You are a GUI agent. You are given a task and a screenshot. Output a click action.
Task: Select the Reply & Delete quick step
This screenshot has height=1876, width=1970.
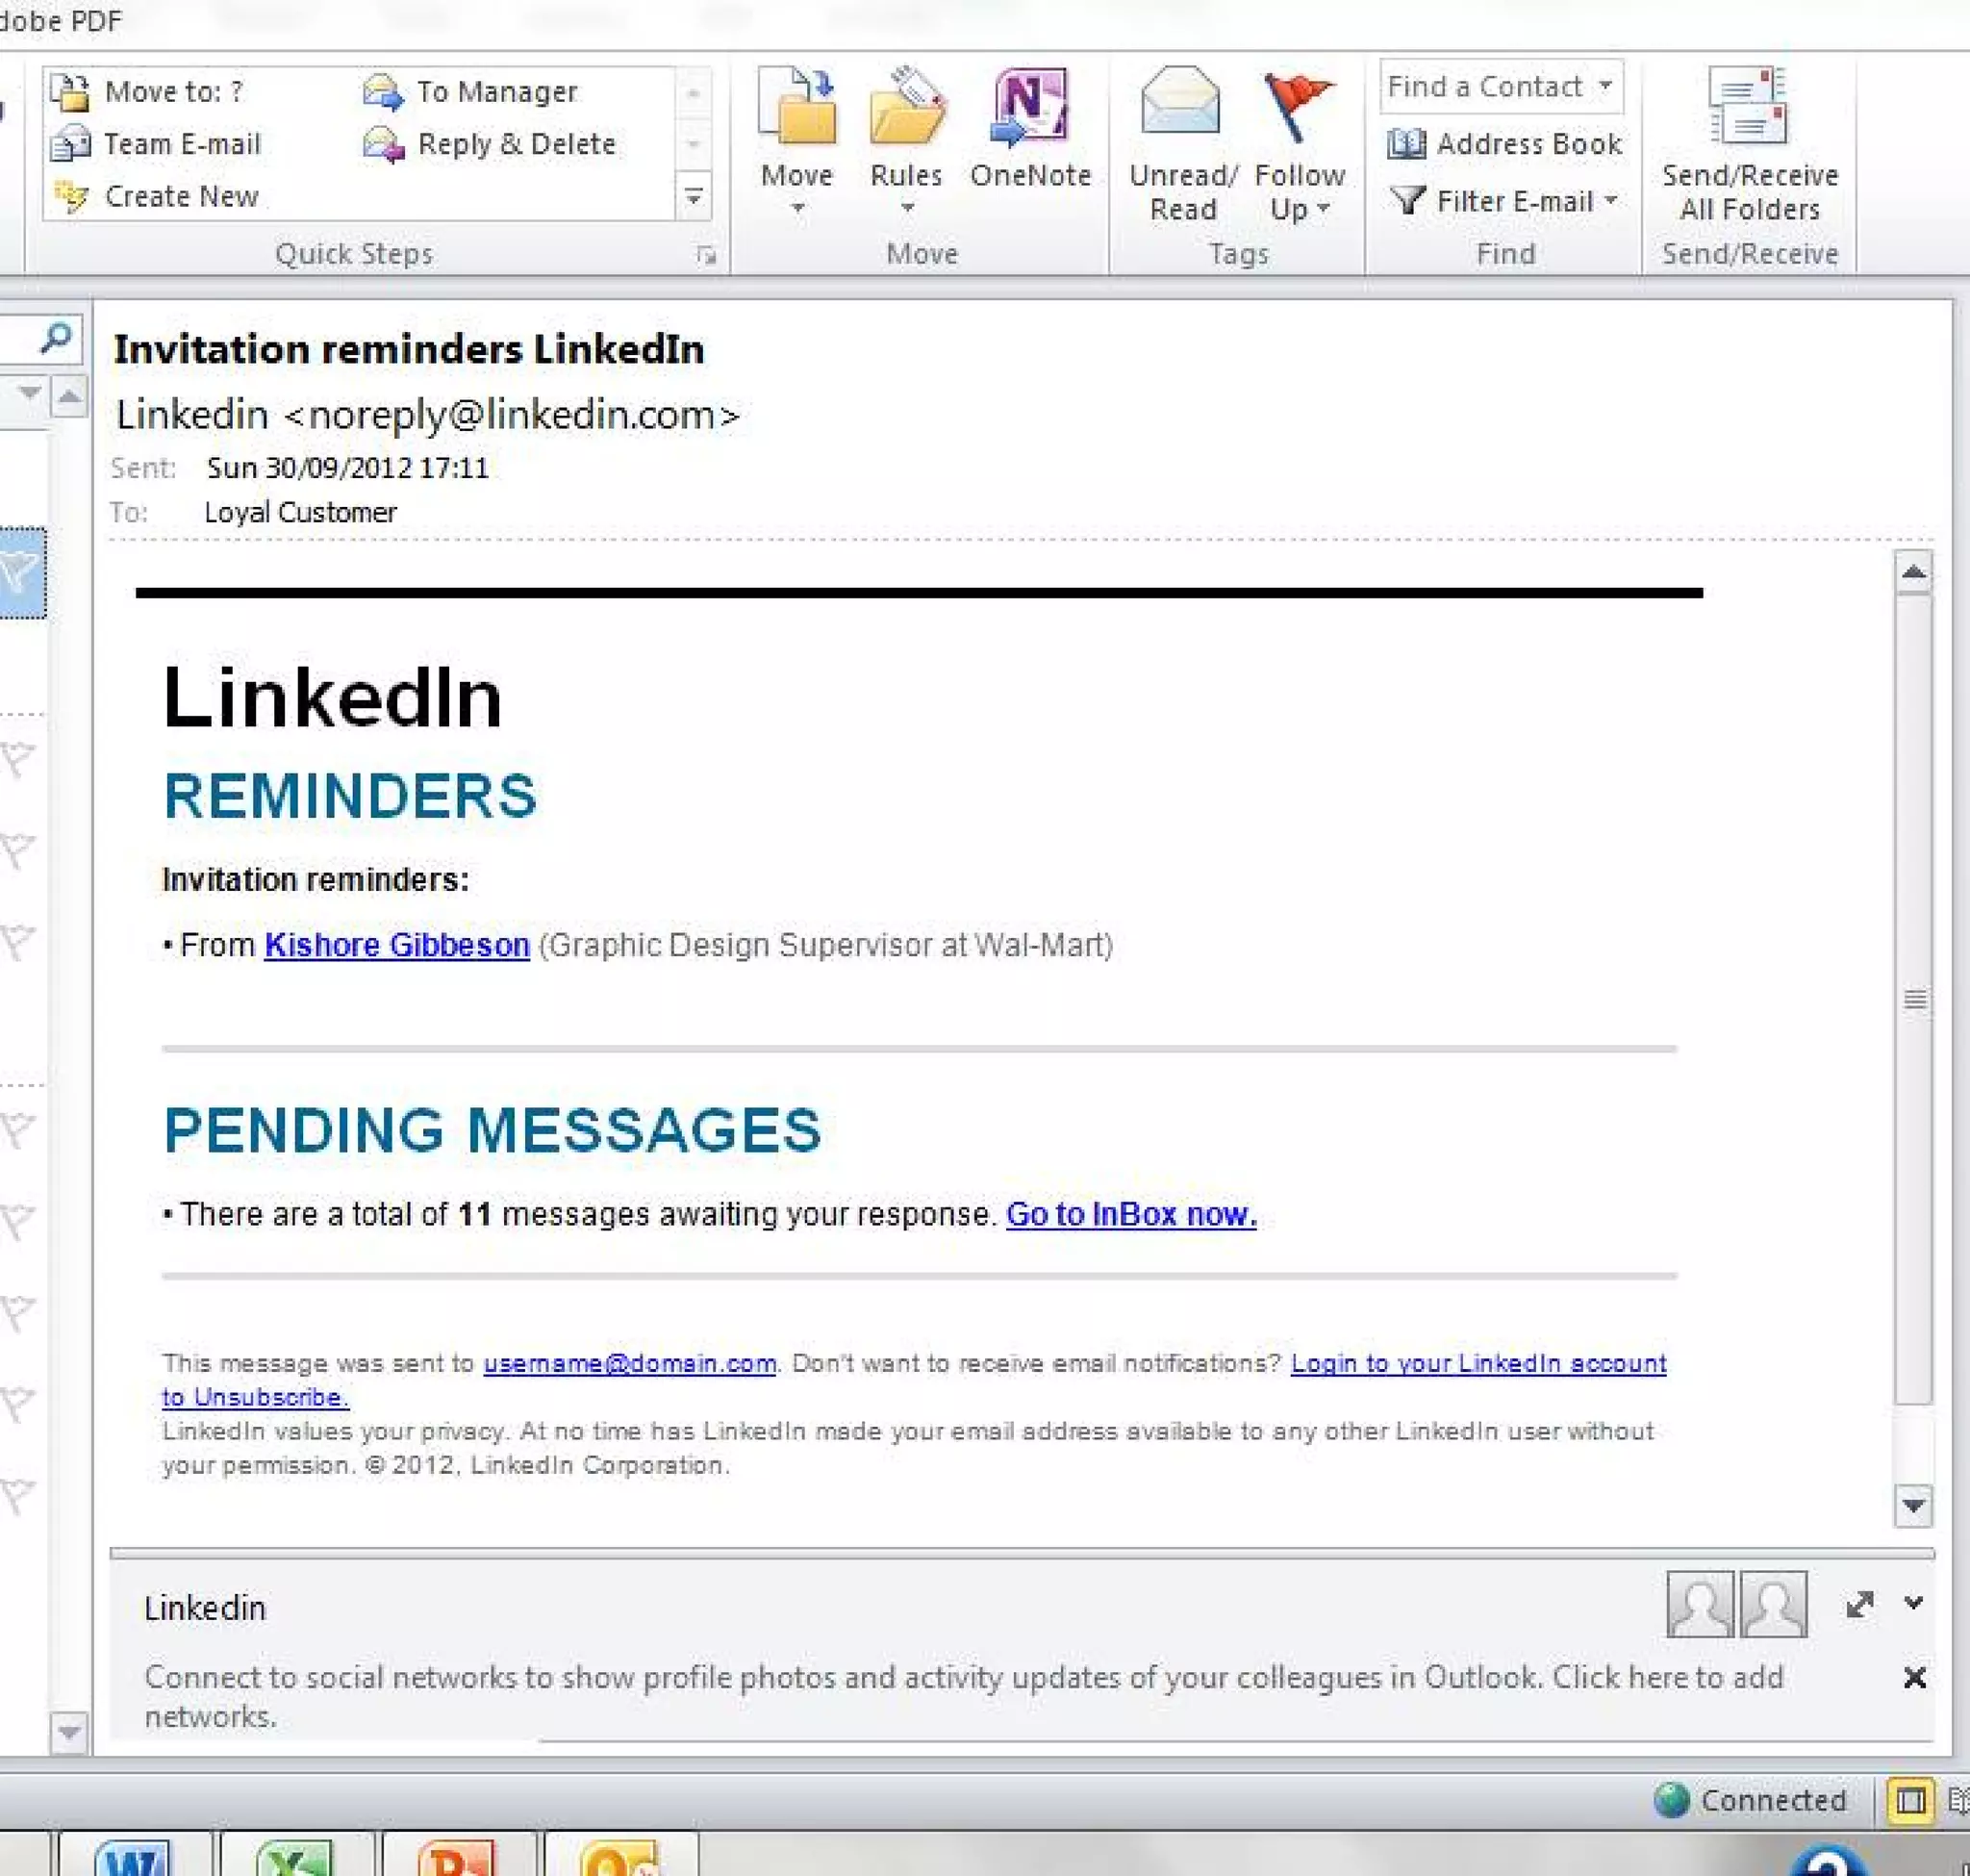click(x=490, y=144)
